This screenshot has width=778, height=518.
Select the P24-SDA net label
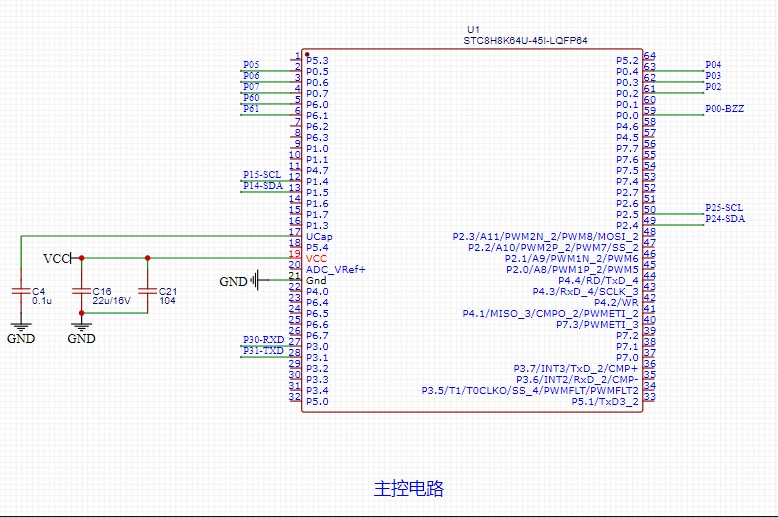point(724,218)
